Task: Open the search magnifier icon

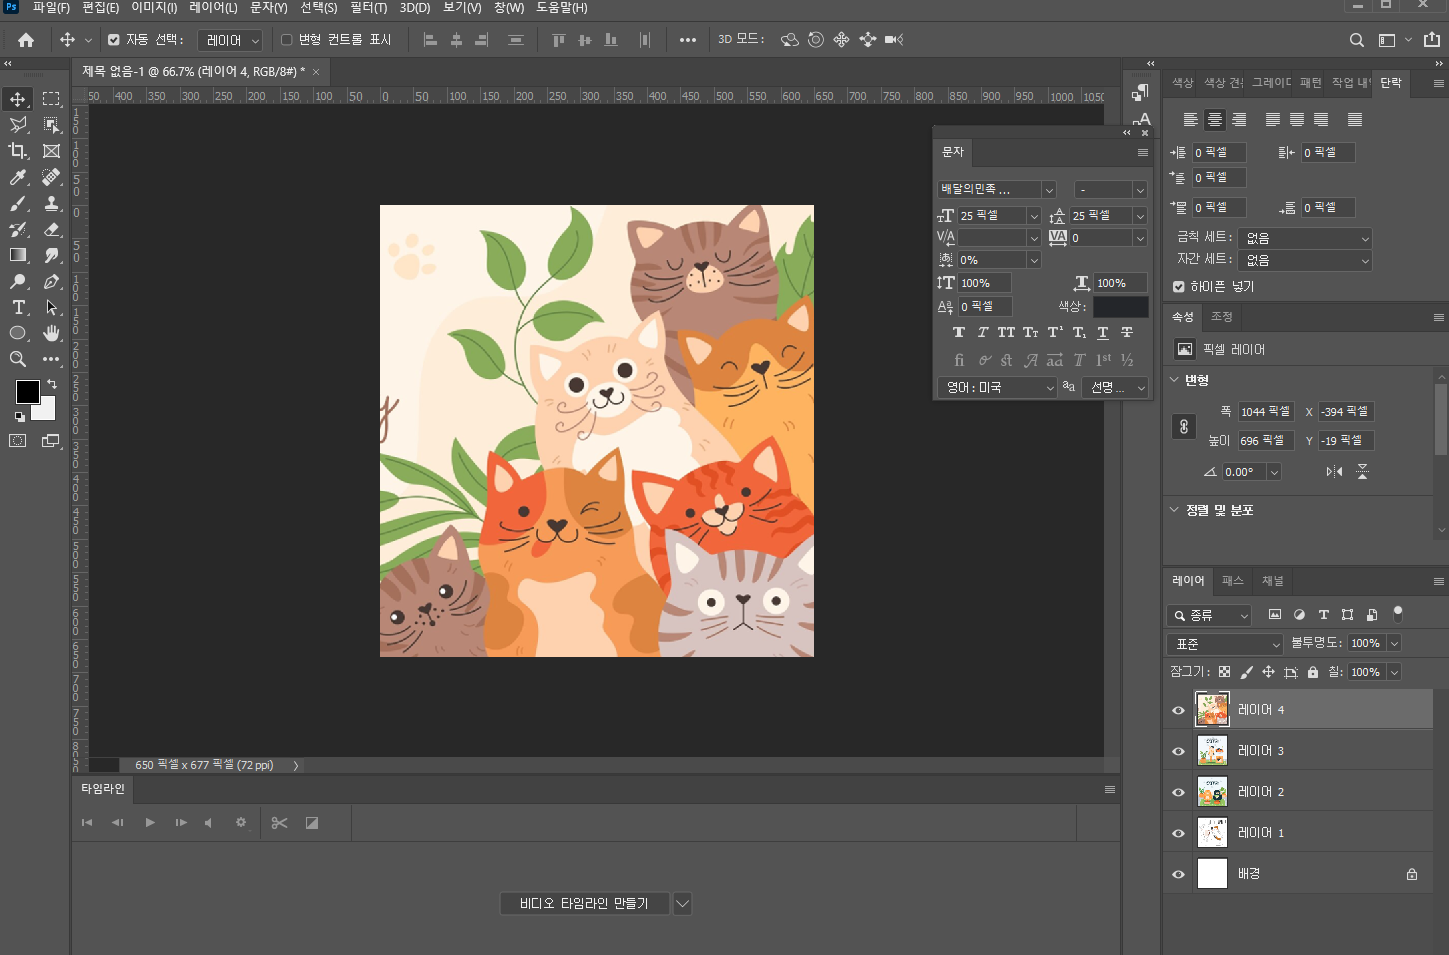Action: coord(1357,40)
